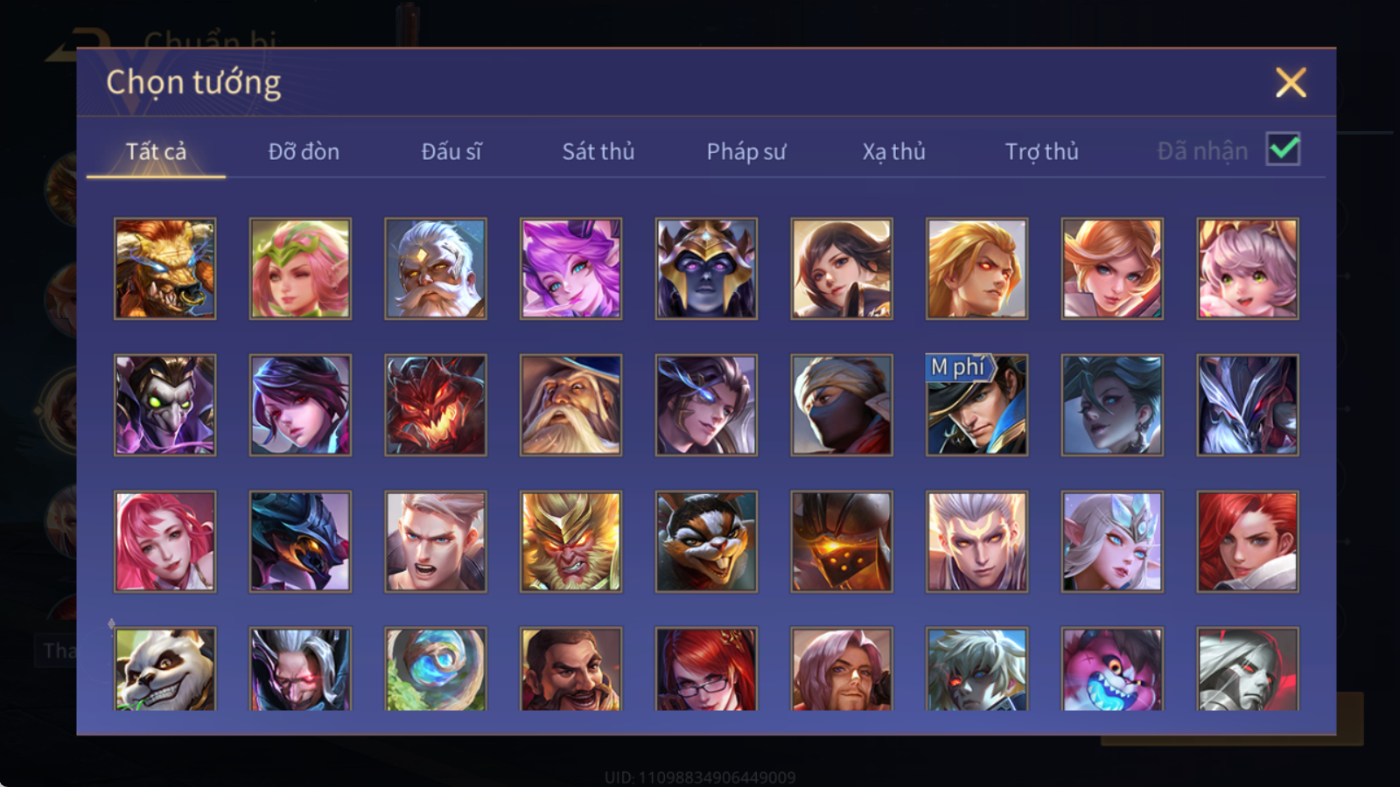
Task: Select the orange lion beast hero portrait
Action: (165, 269)
